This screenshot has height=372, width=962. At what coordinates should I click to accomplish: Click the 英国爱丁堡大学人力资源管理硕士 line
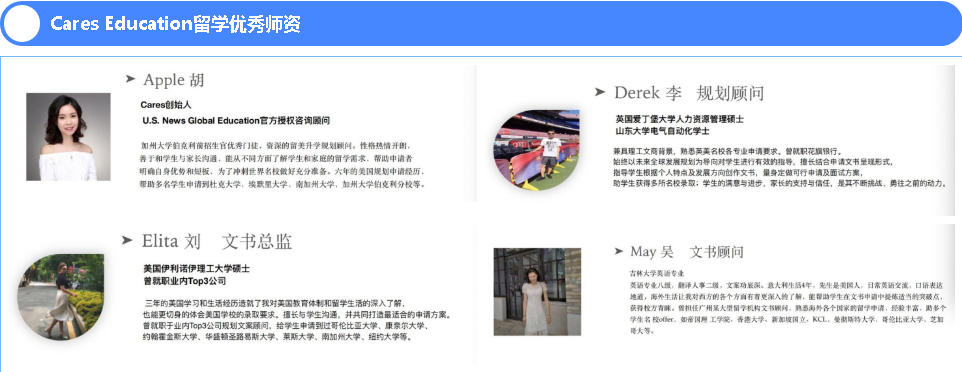coord(680,119)
